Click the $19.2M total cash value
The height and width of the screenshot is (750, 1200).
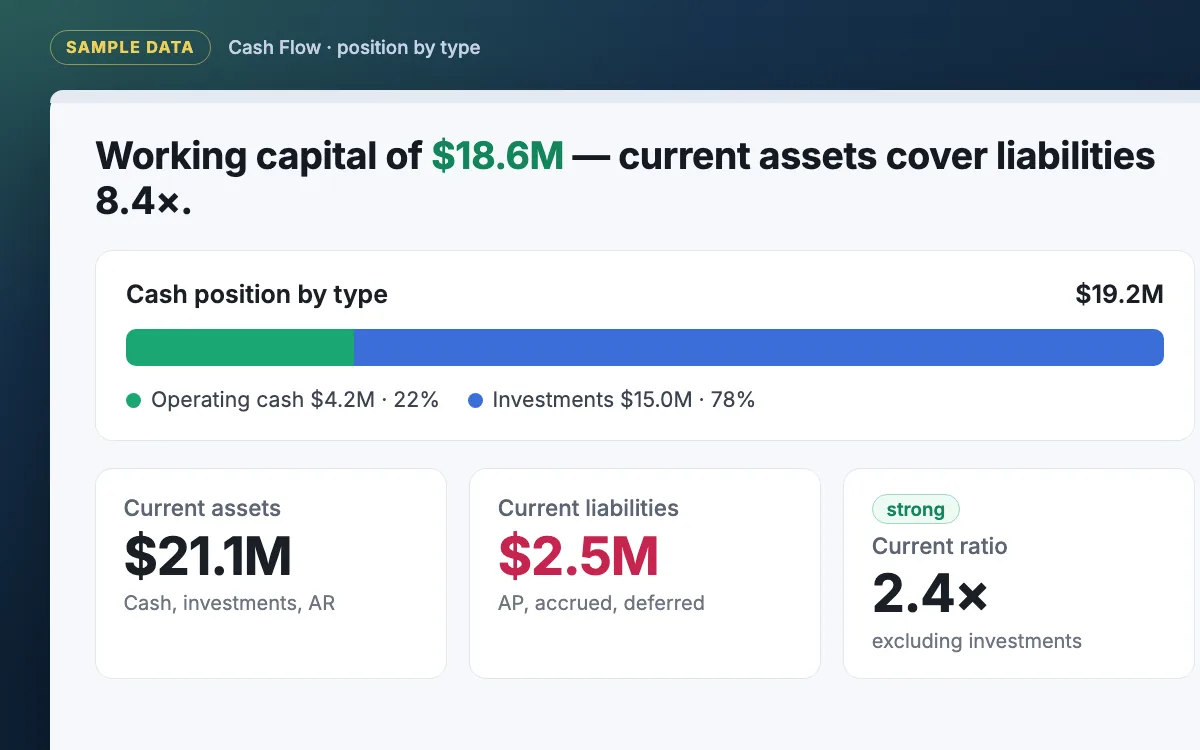pos(1119,294)
